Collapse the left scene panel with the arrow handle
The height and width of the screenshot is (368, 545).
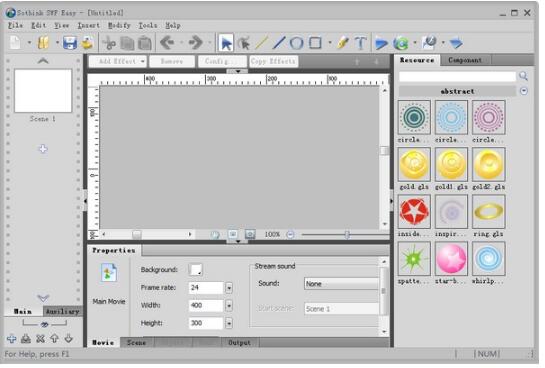85,201
